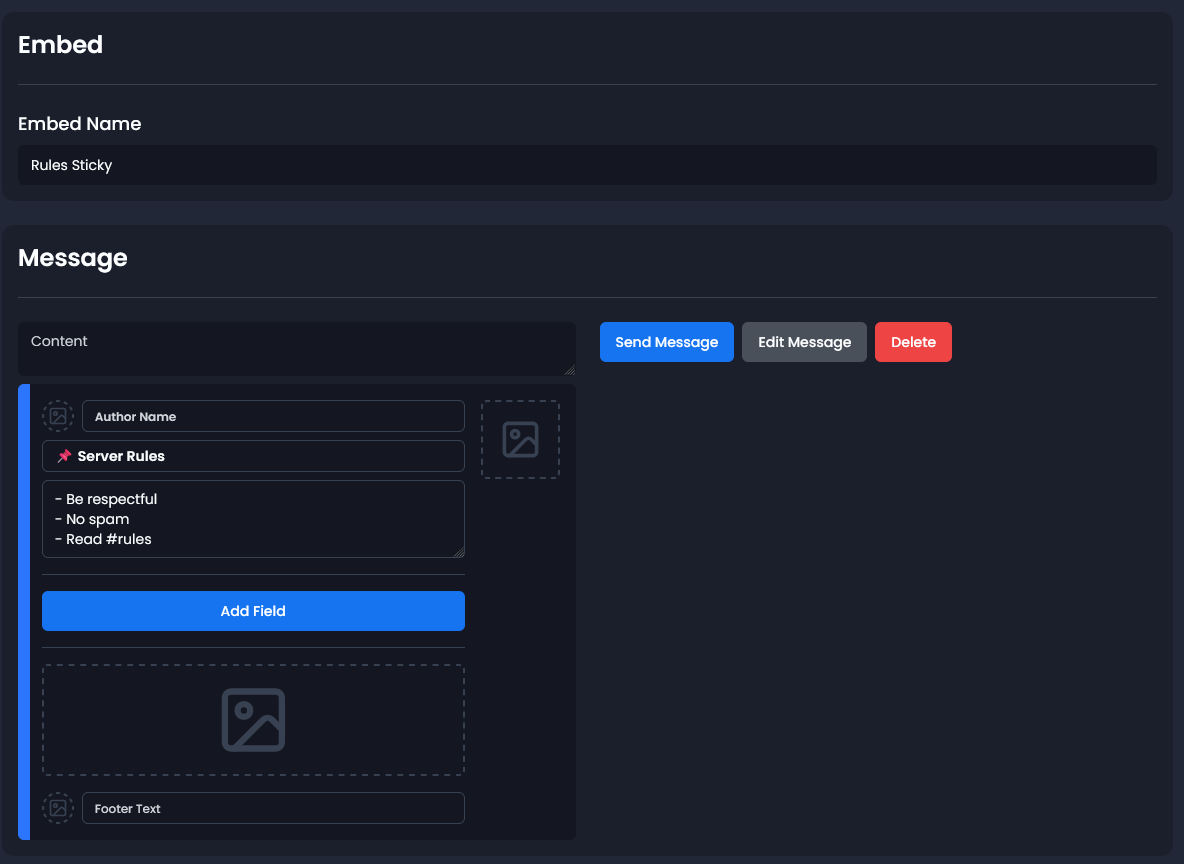
Task: Click the pin emoji beside Server Rules
Action: 63,456
